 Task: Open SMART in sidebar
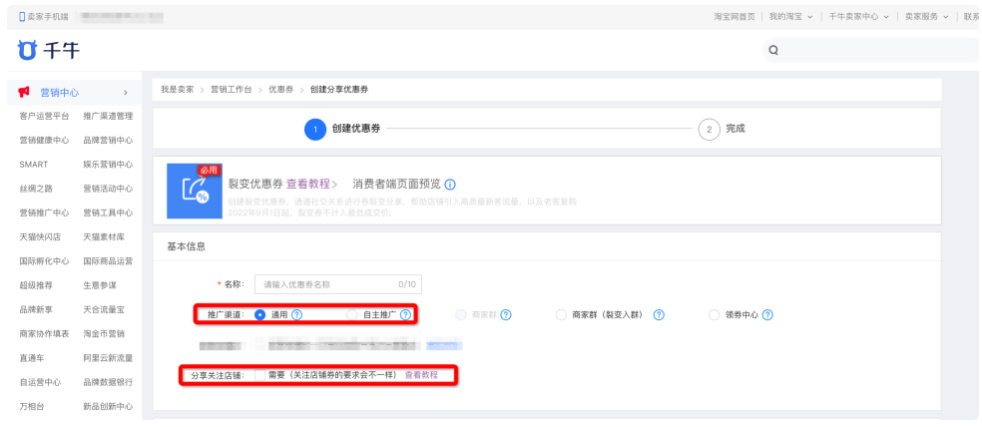(x=34, y=164)
